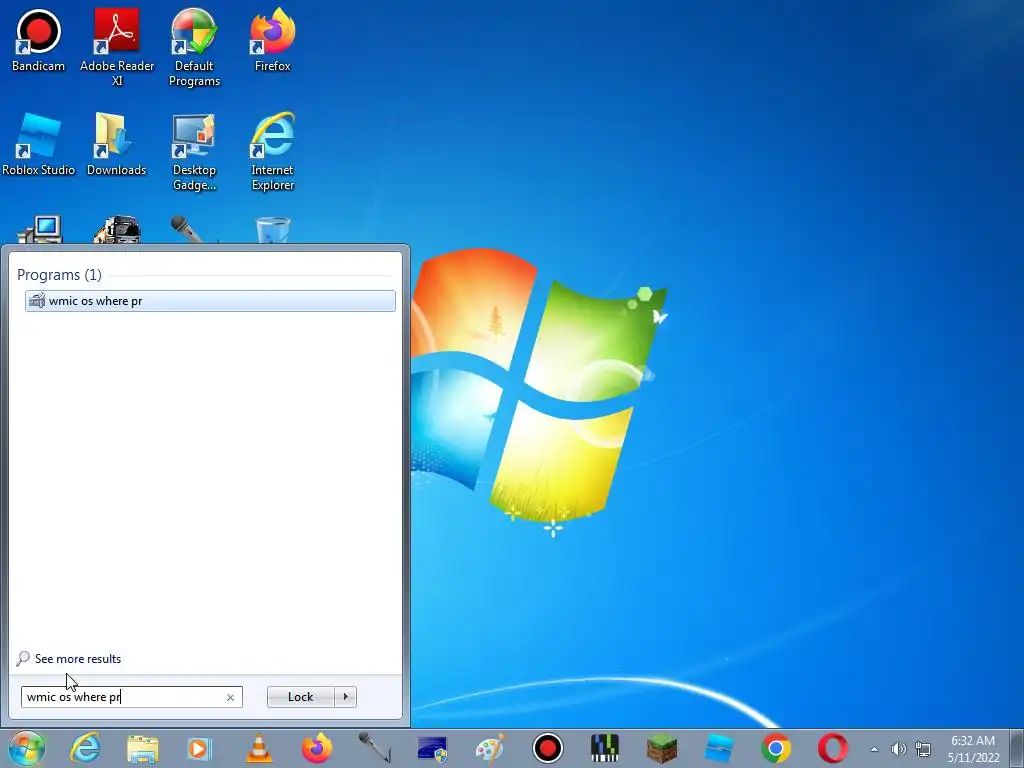1024x768 pixels.
Task: Launch Firefox from the taskbar
Action: point(317,748)
